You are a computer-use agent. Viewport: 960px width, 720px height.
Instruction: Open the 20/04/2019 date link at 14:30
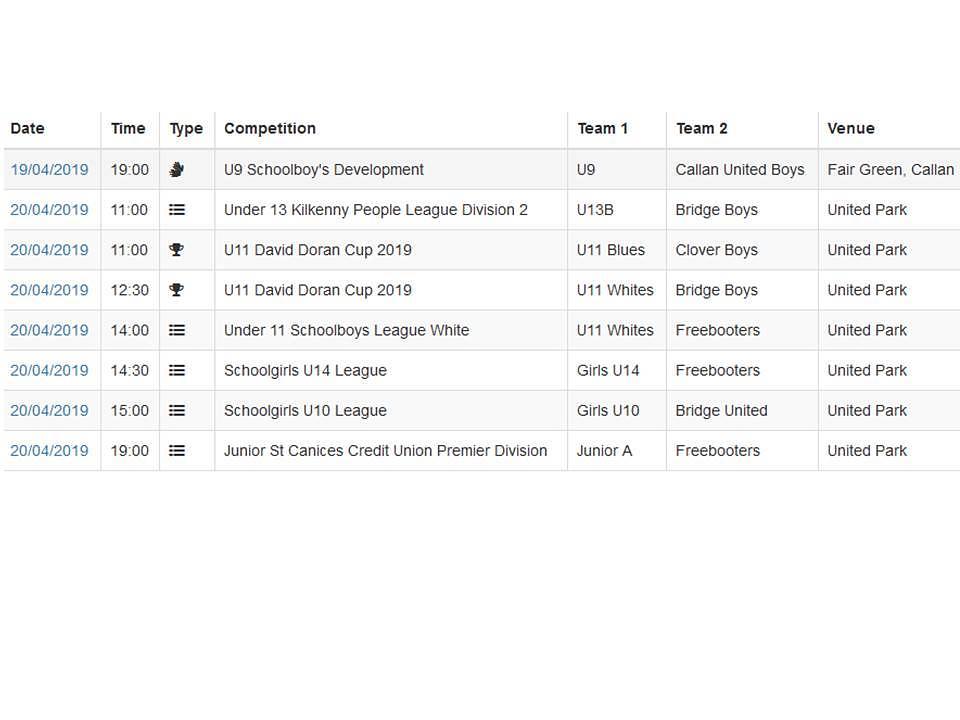(x=49, y=370)
